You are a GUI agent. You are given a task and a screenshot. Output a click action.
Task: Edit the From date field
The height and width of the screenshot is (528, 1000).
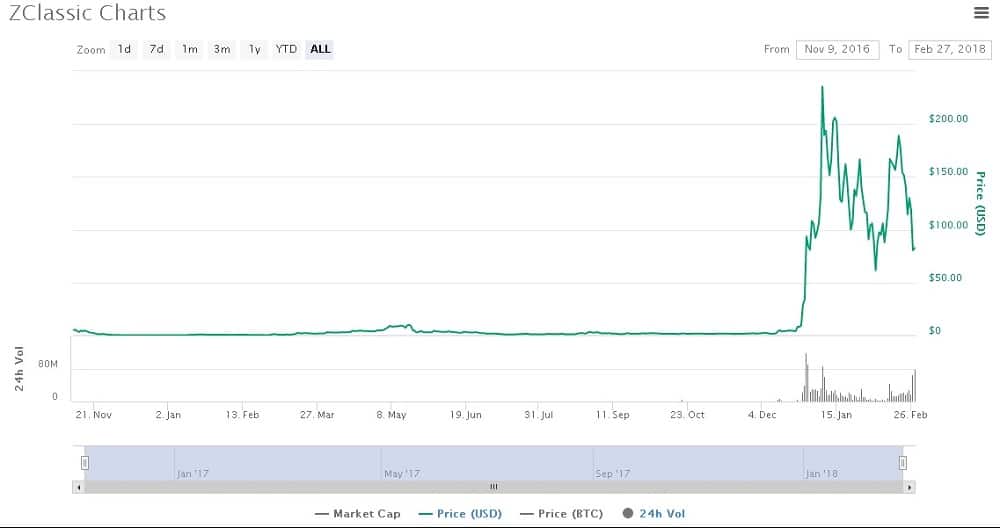[837, 49]
